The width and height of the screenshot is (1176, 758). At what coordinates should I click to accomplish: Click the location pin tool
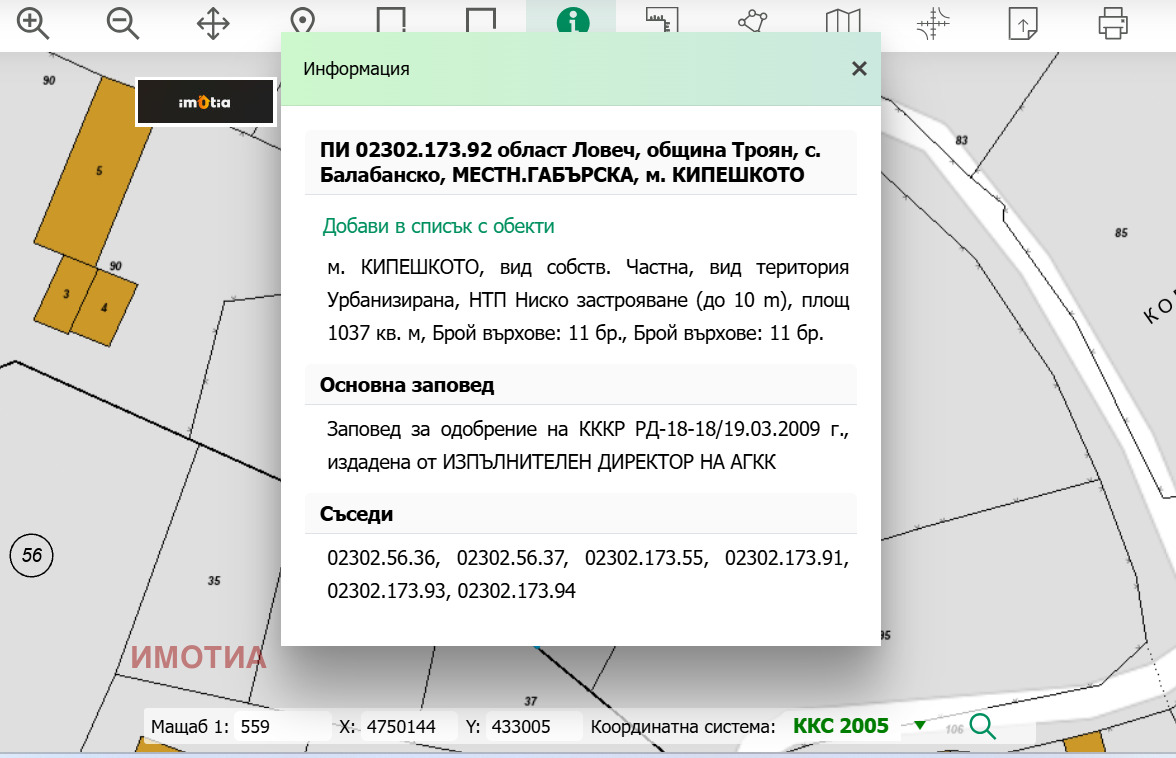[302, 22]
